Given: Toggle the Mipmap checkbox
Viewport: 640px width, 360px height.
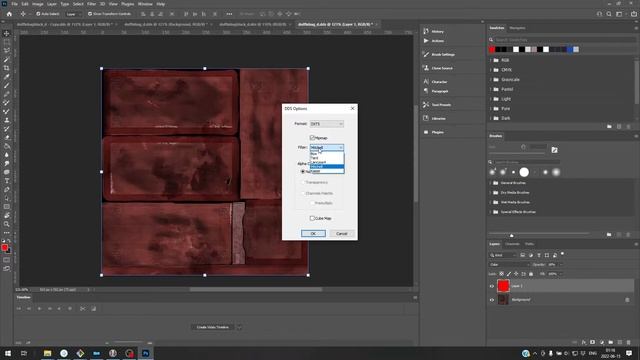Looking at the screenshot, I should pyautogui.click(x=312, y=138).
